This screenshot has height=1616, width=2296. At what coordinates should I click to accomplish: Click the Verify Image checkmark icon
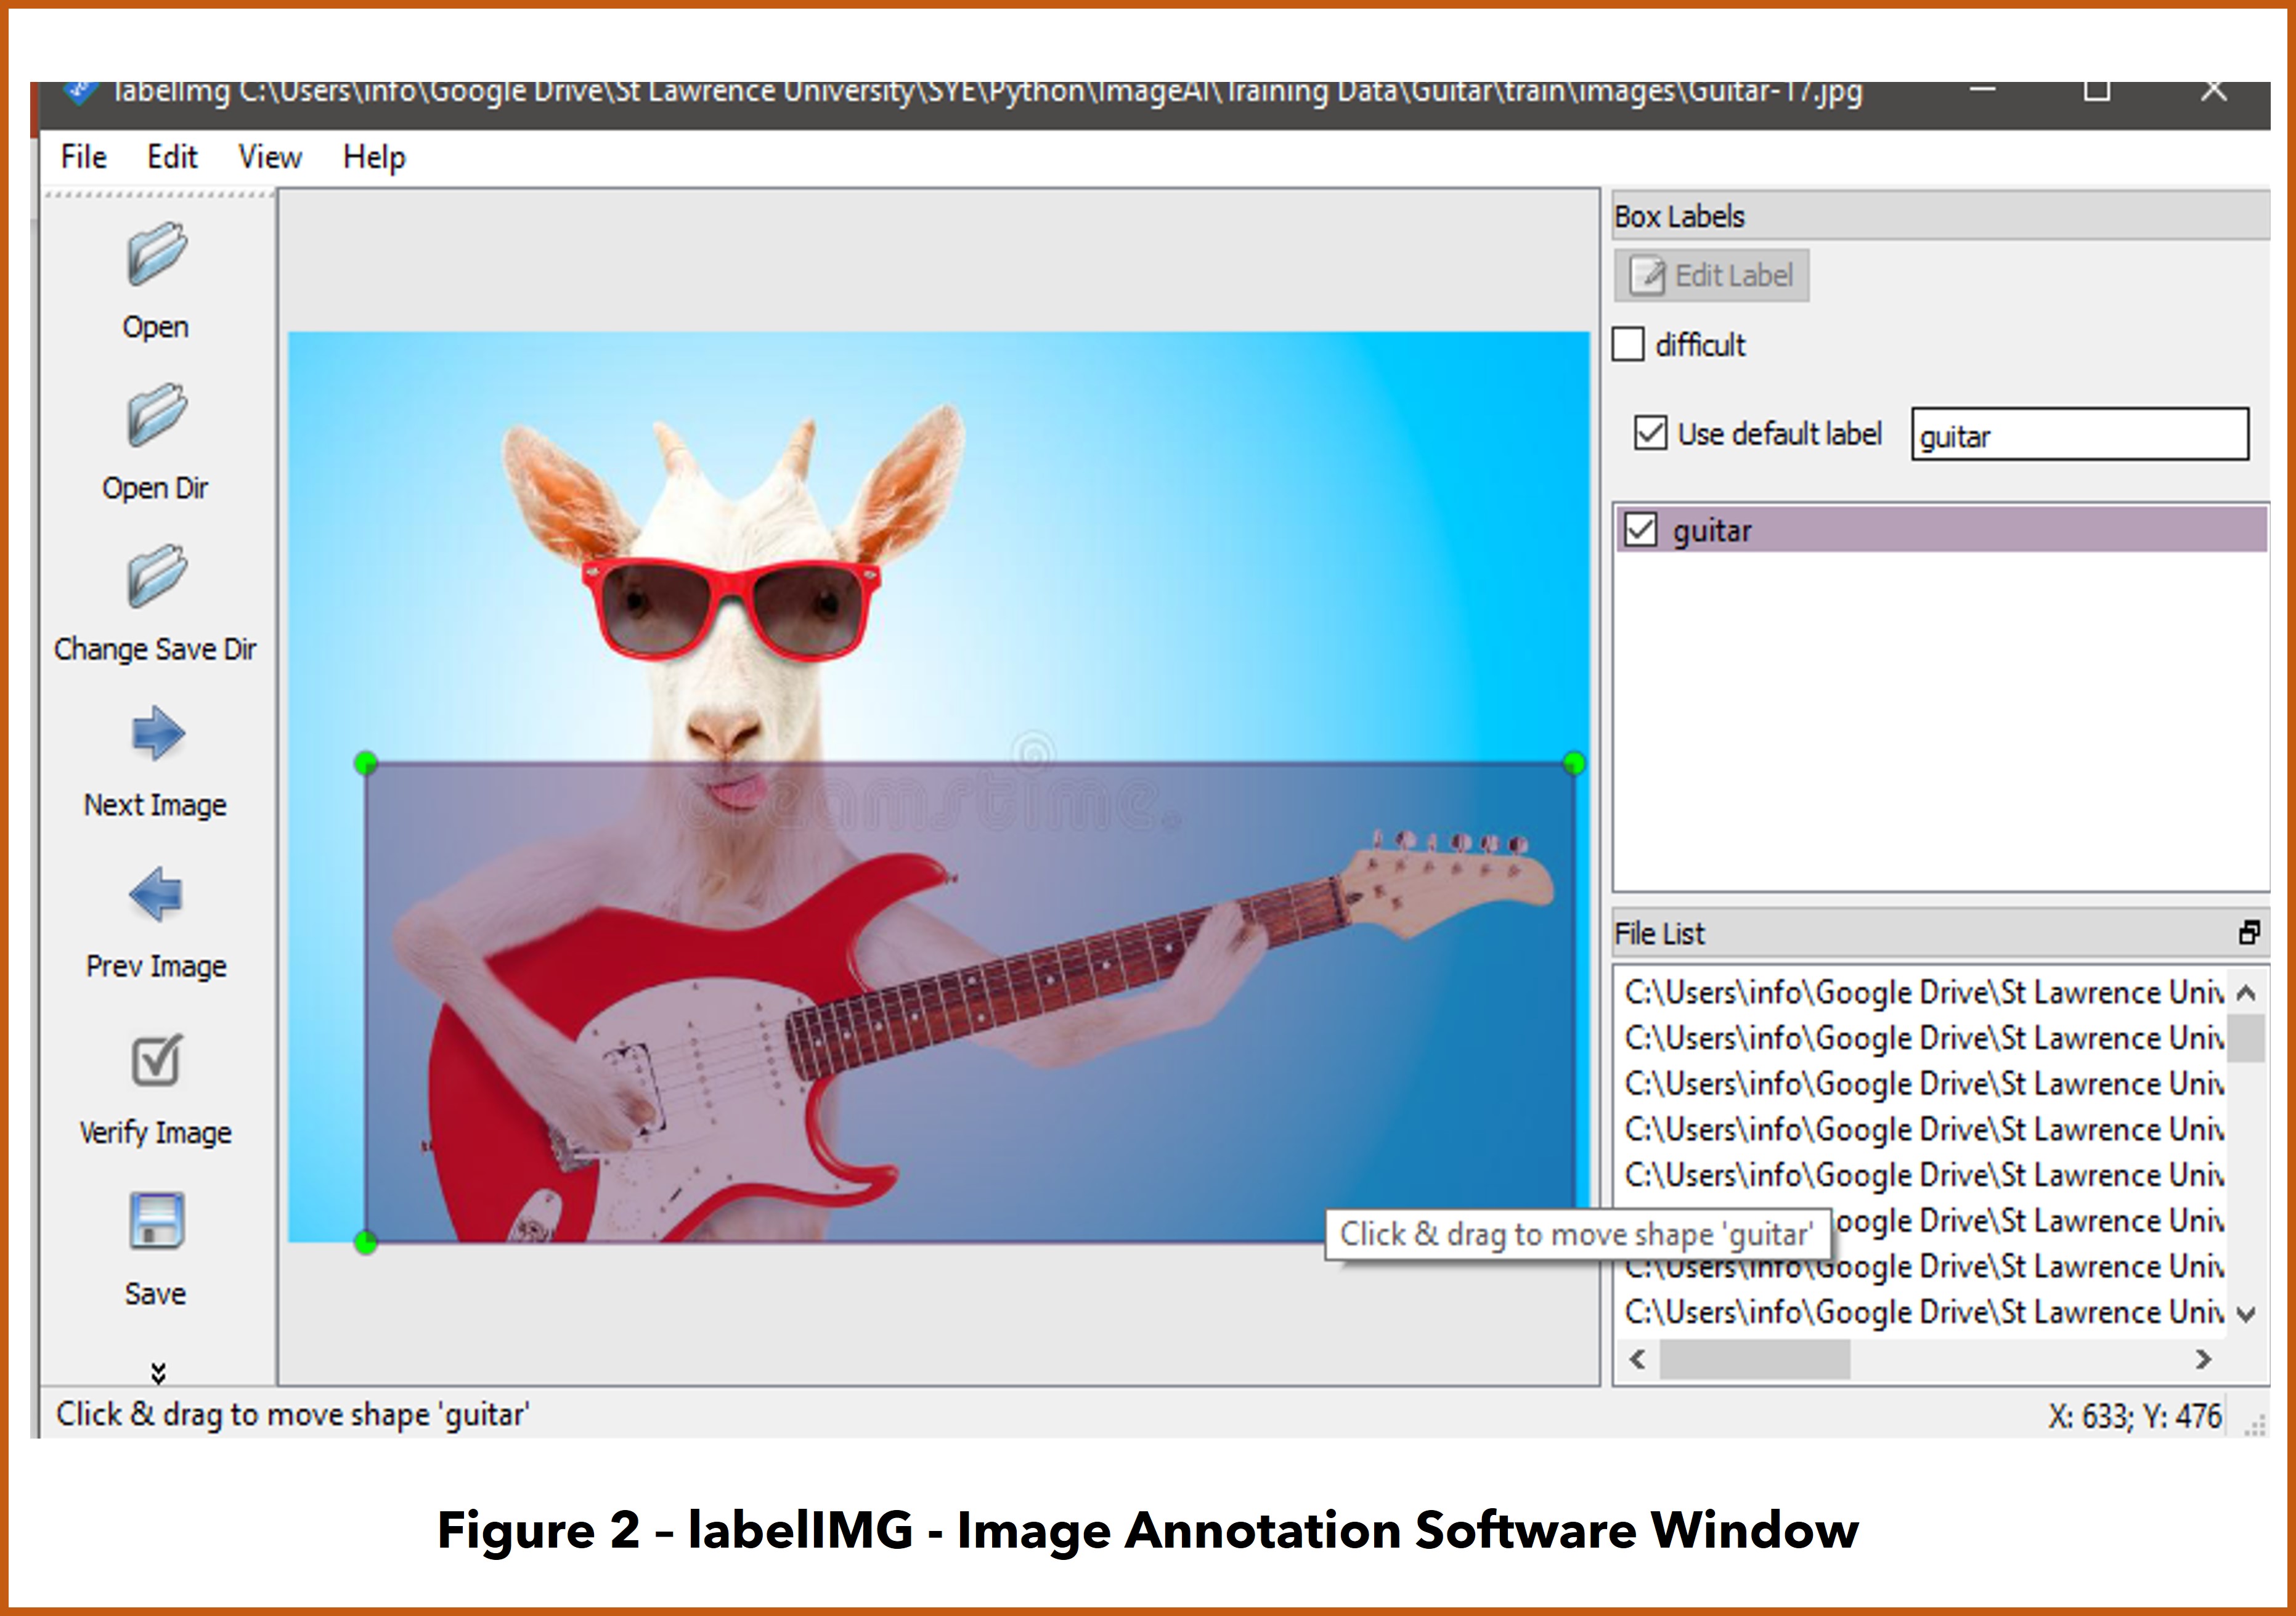pos(156,1061)
